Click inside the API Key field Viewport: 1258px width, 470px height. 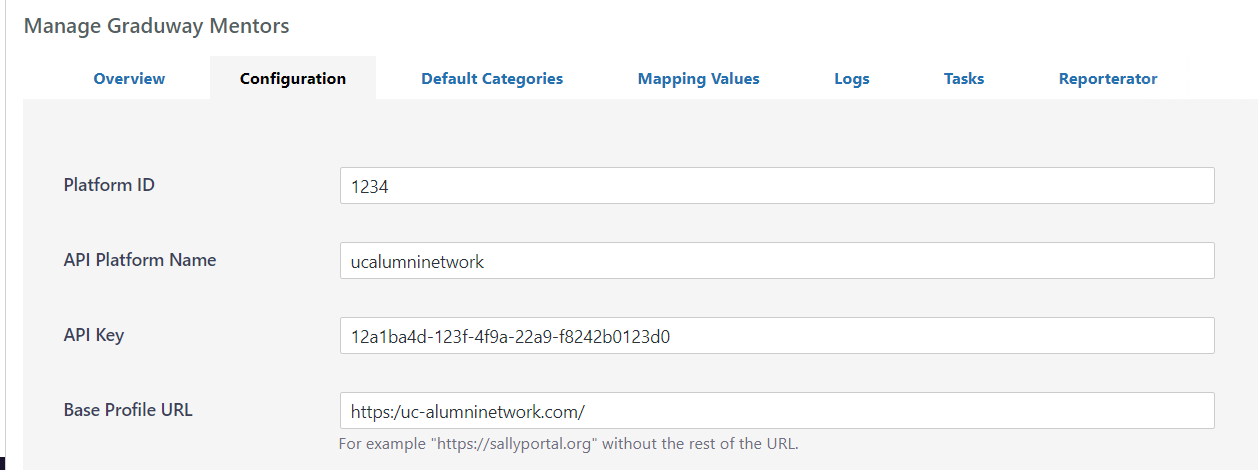pyautogui.click(x=776, y=336)
